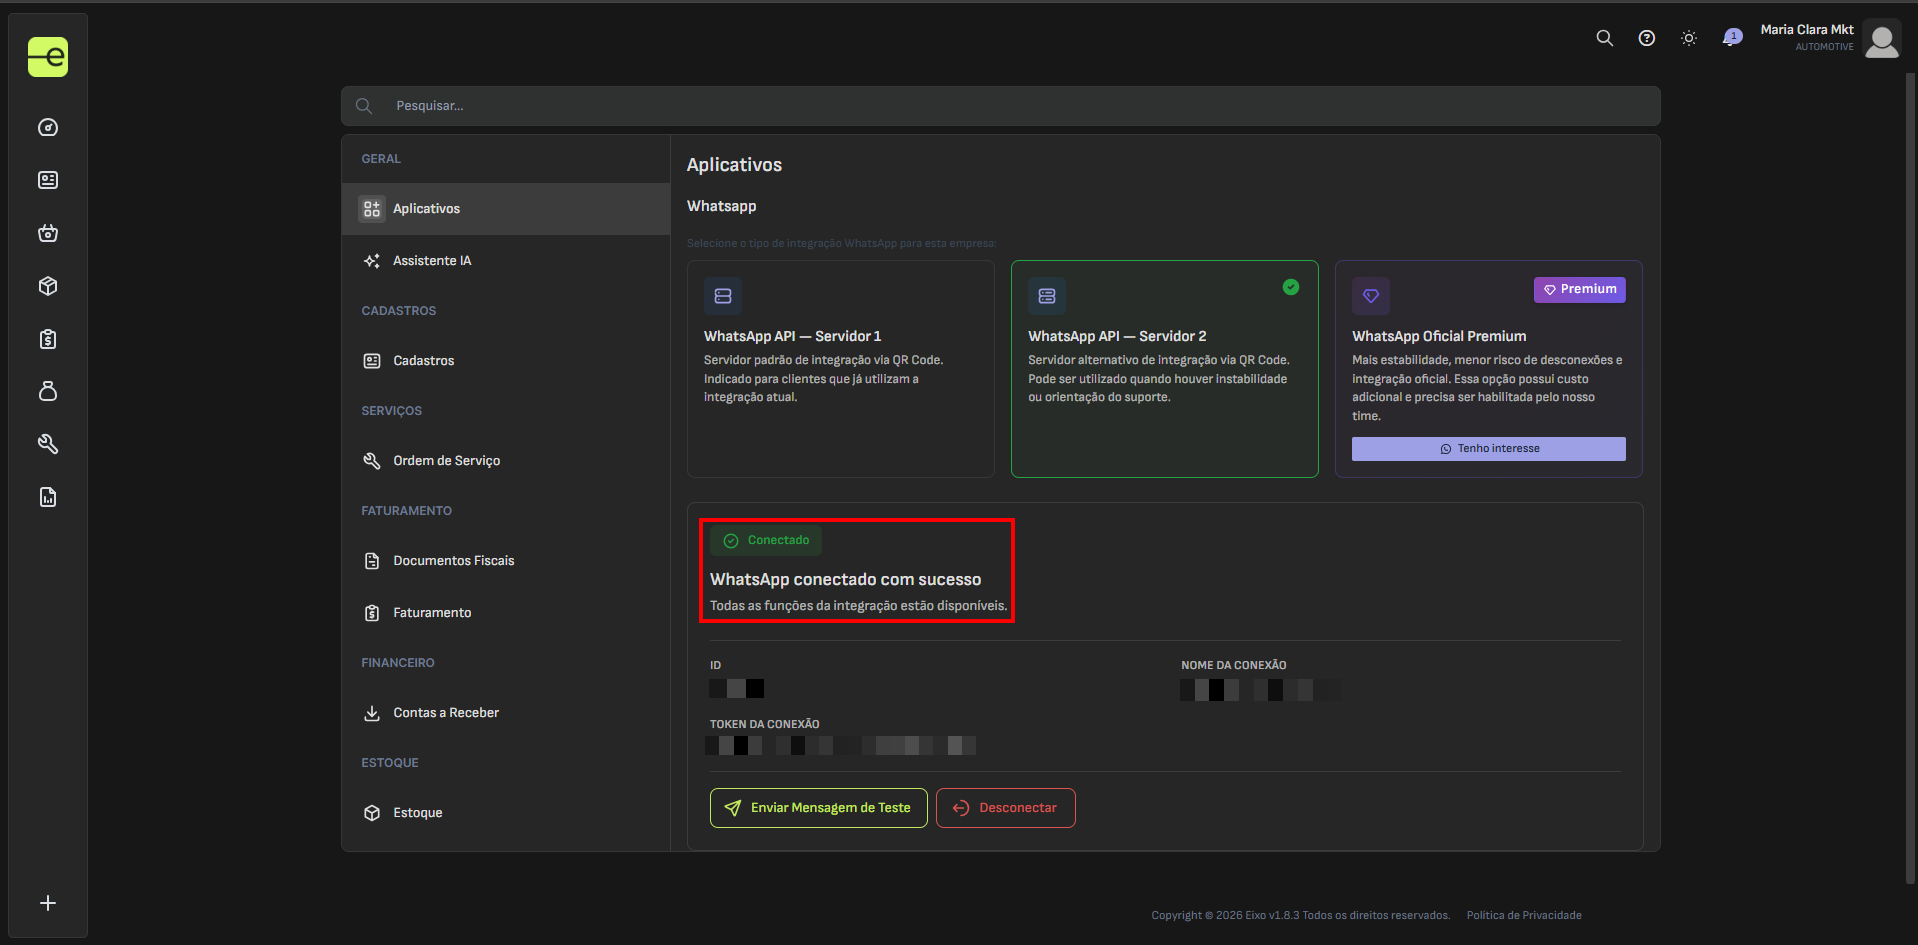Open Ordem de Serviço menu item

(506, 461)
